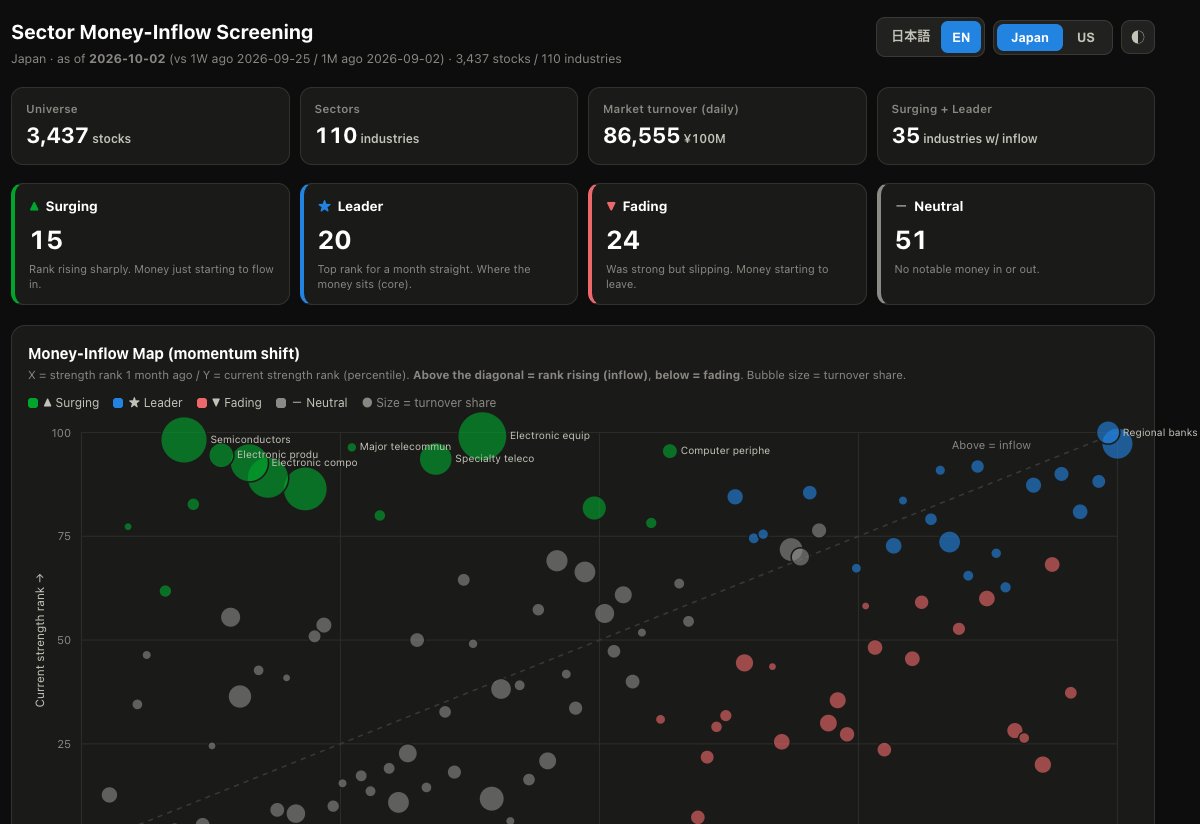Click the 'Size = turnover share' legend item

pos(429,403)
